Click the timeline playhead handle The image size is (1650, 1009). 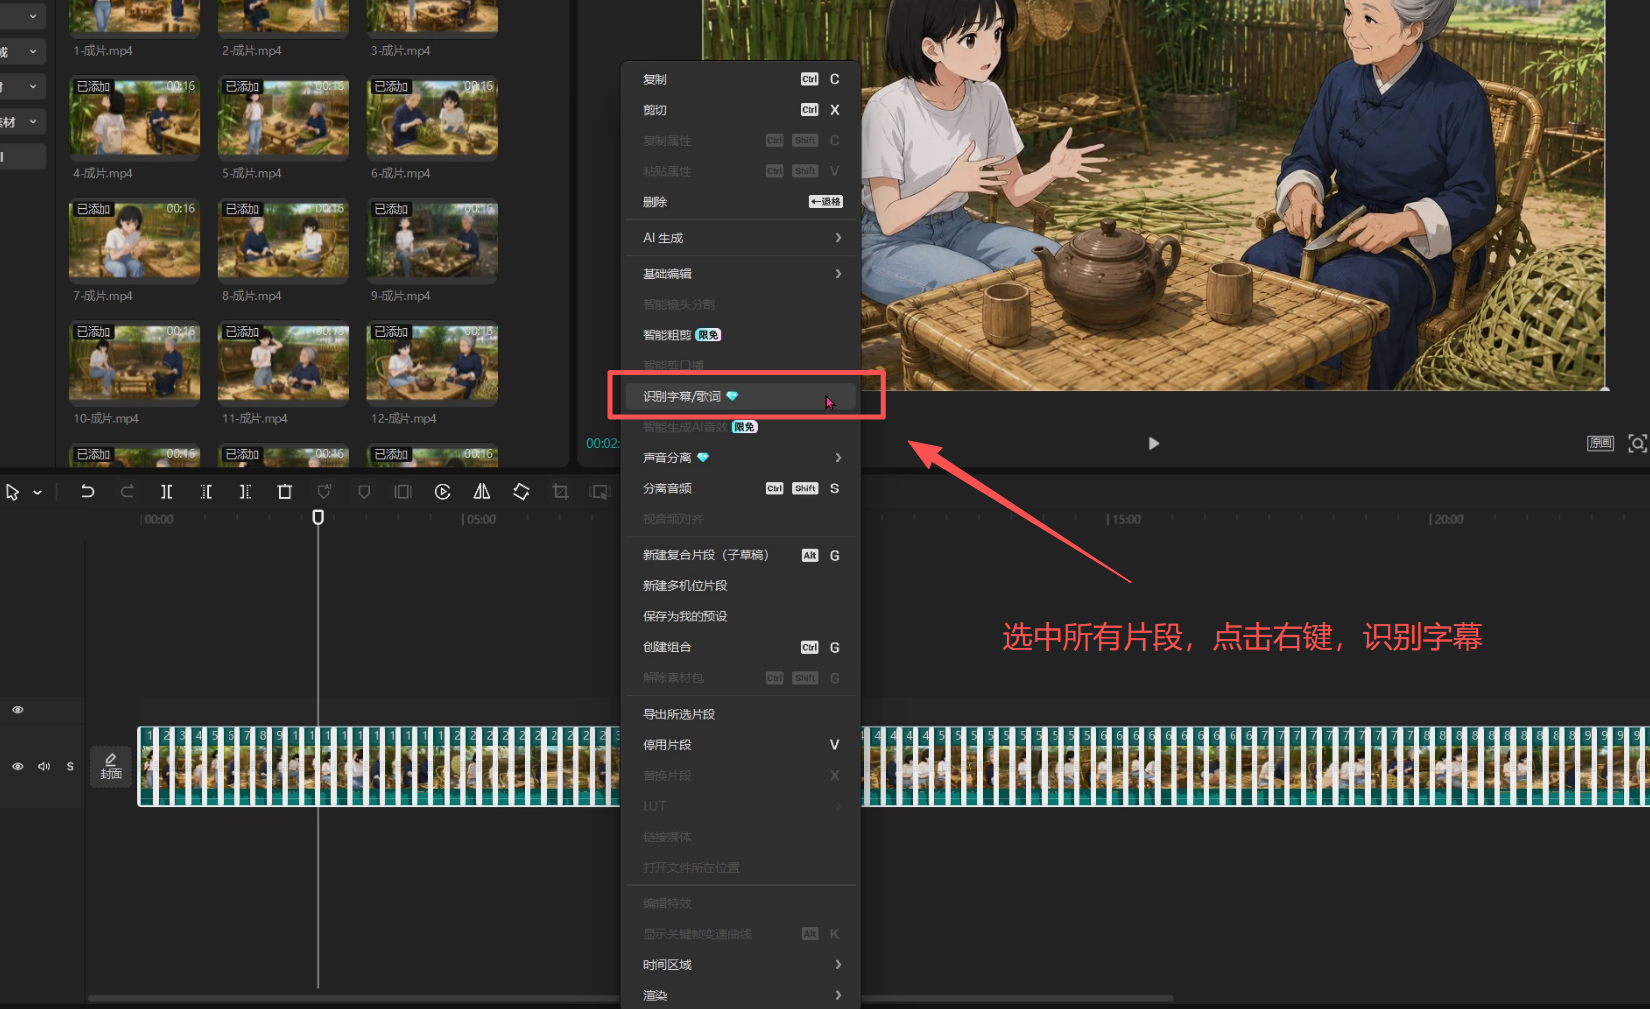[x=318, y=517]
